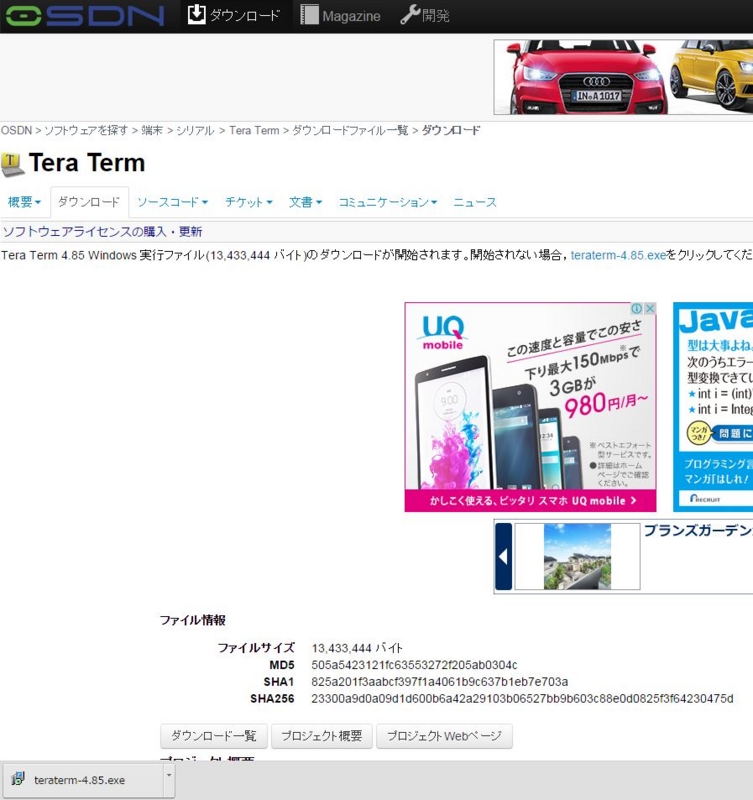Expand the 概要 dropdown tab
The width and height of the screenshot is (753, 800).
[24, 202]
